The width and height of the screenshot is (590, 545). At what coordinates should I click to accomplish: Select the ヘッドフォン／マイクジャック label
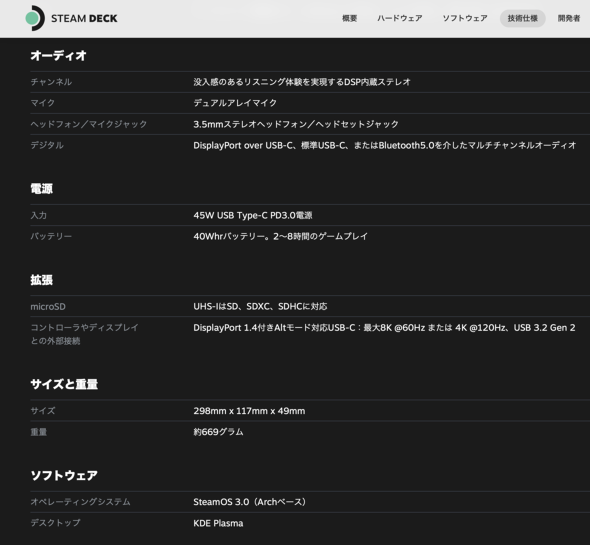(88, 124)
